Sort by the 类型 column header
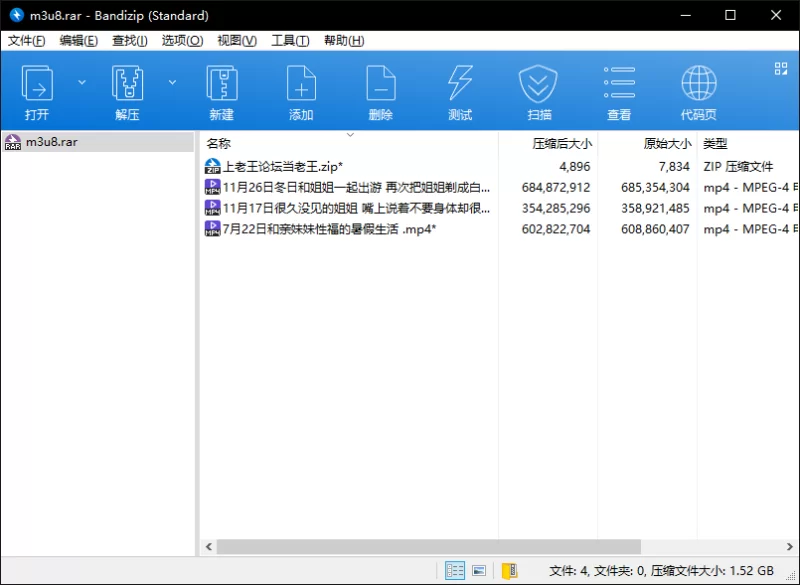This screenshot has width=800, height=585. (748, 144)
